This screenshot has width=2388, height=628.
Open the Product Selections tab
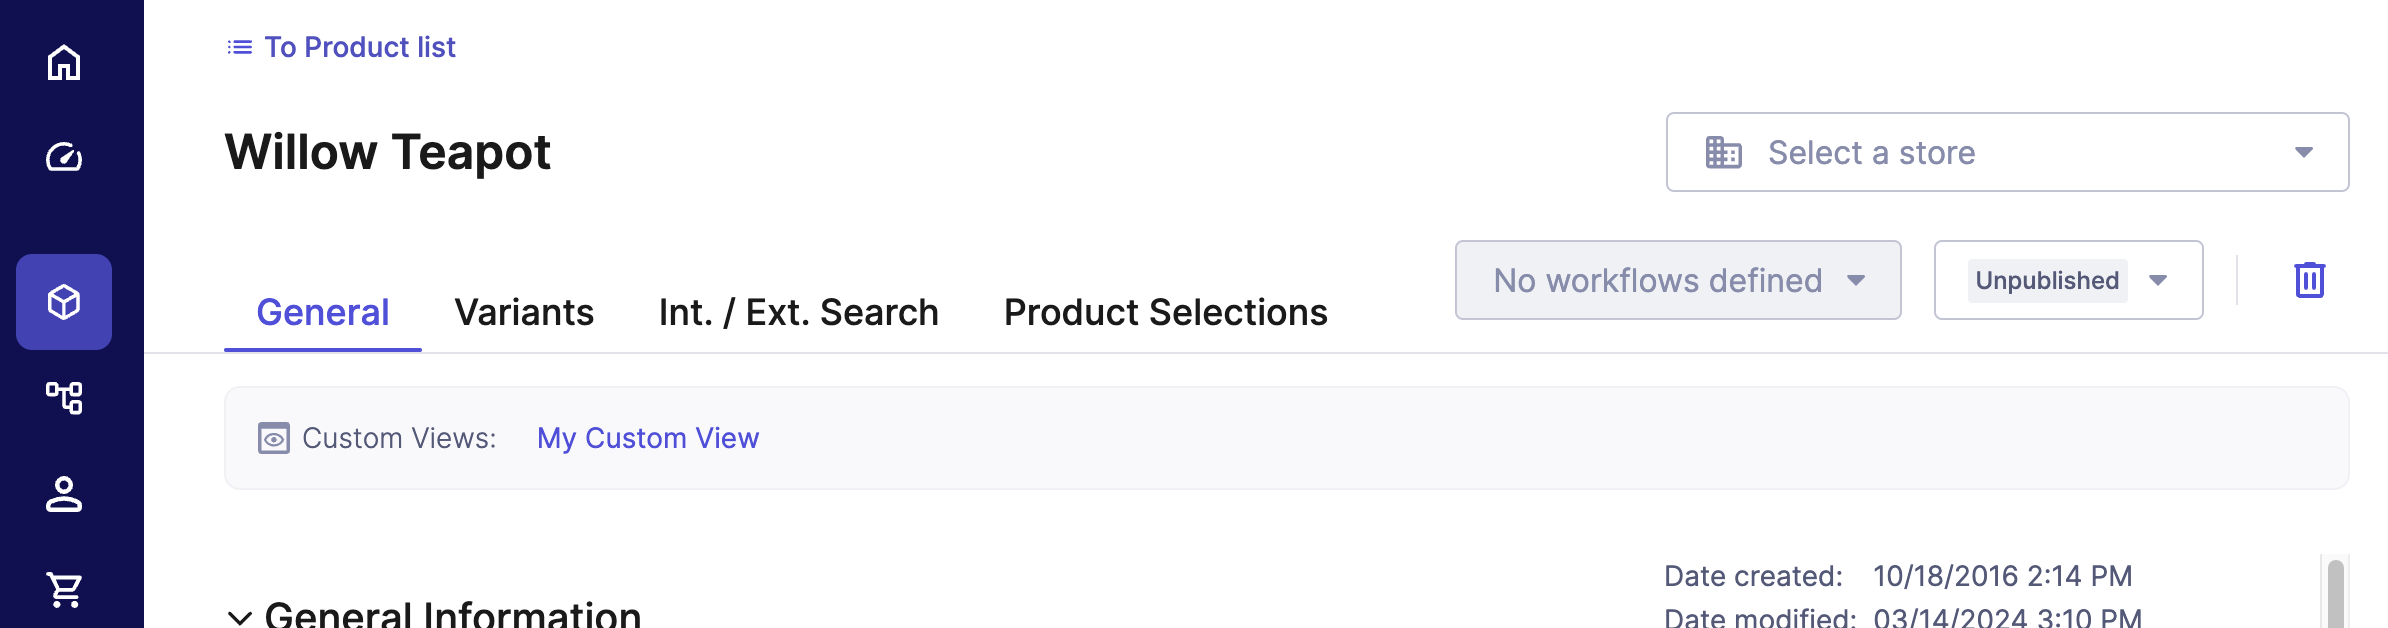click(1165, 313)
